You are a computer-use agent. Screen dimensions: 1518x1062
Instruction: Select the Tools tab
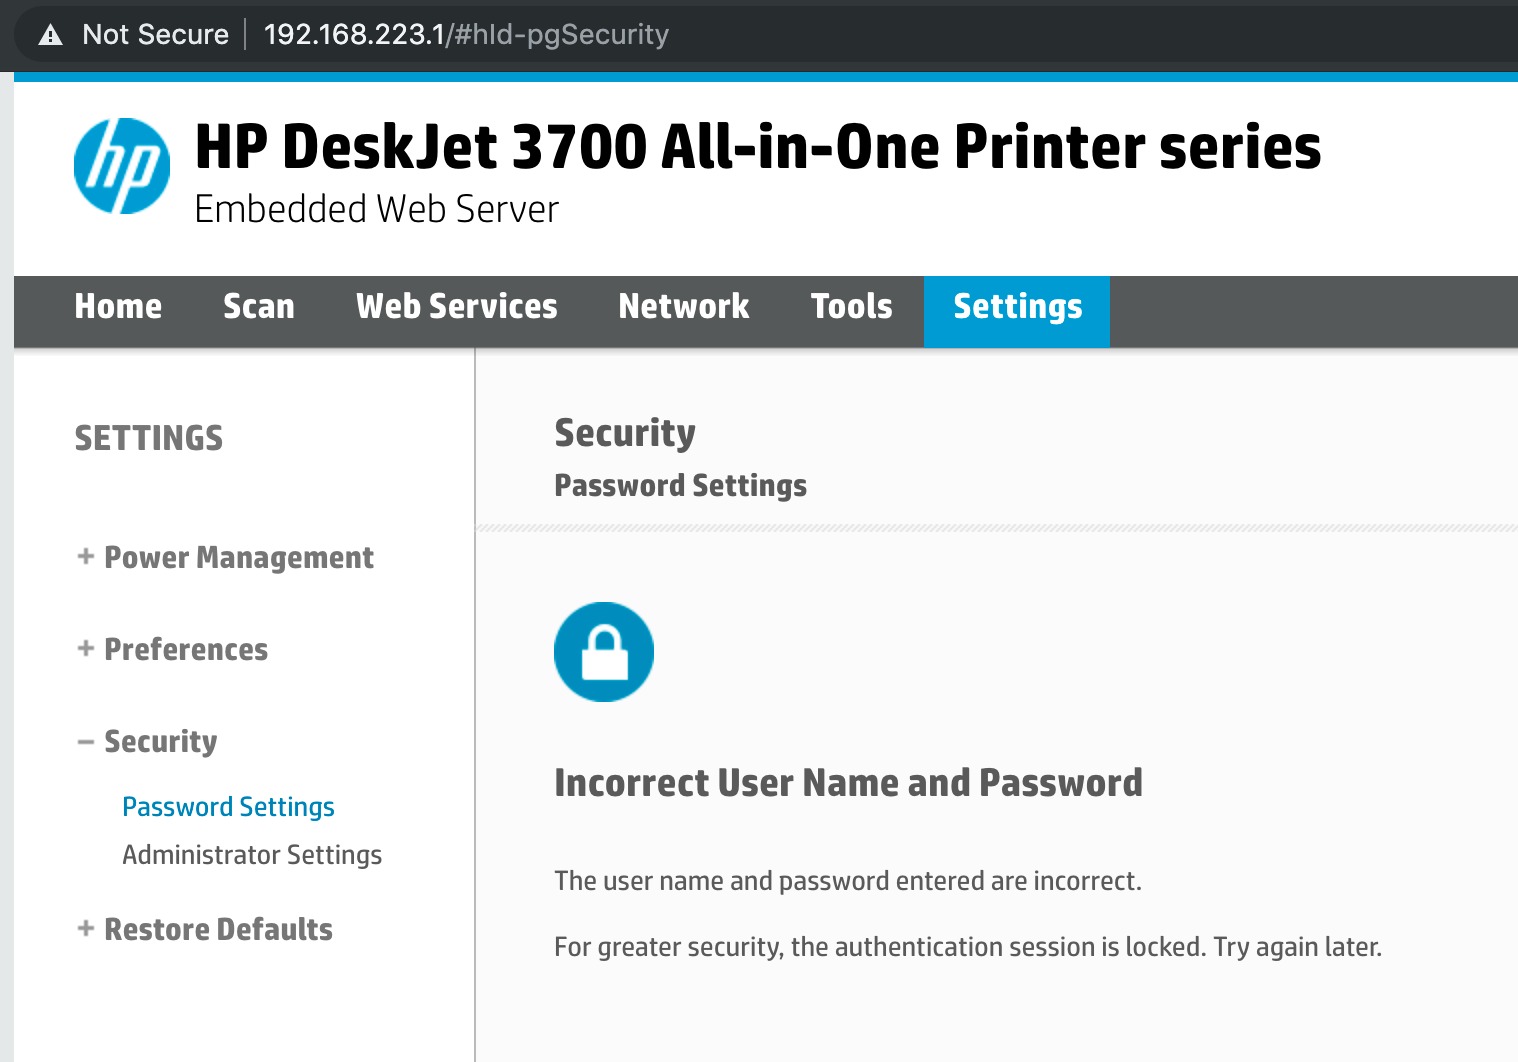pos(852,306)
